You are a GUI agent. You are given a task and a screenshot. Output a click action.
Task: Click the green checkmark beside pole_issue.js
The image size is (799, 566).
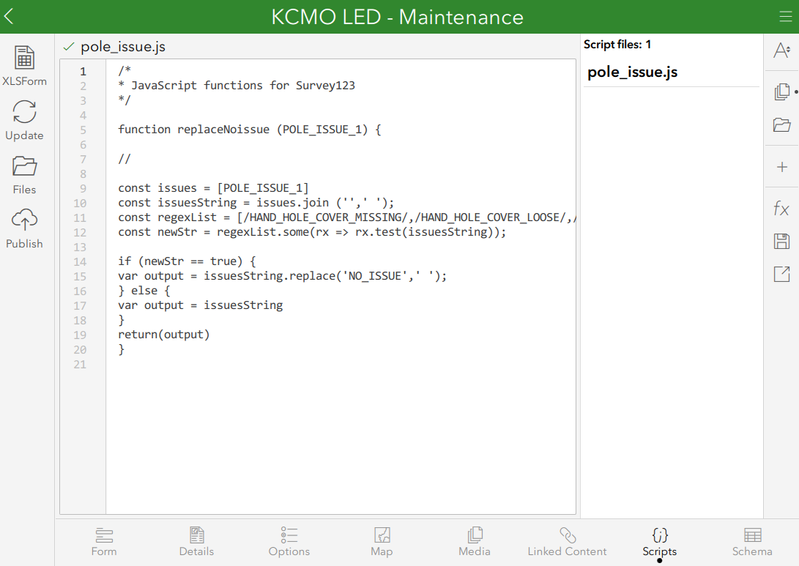[68, 47]
